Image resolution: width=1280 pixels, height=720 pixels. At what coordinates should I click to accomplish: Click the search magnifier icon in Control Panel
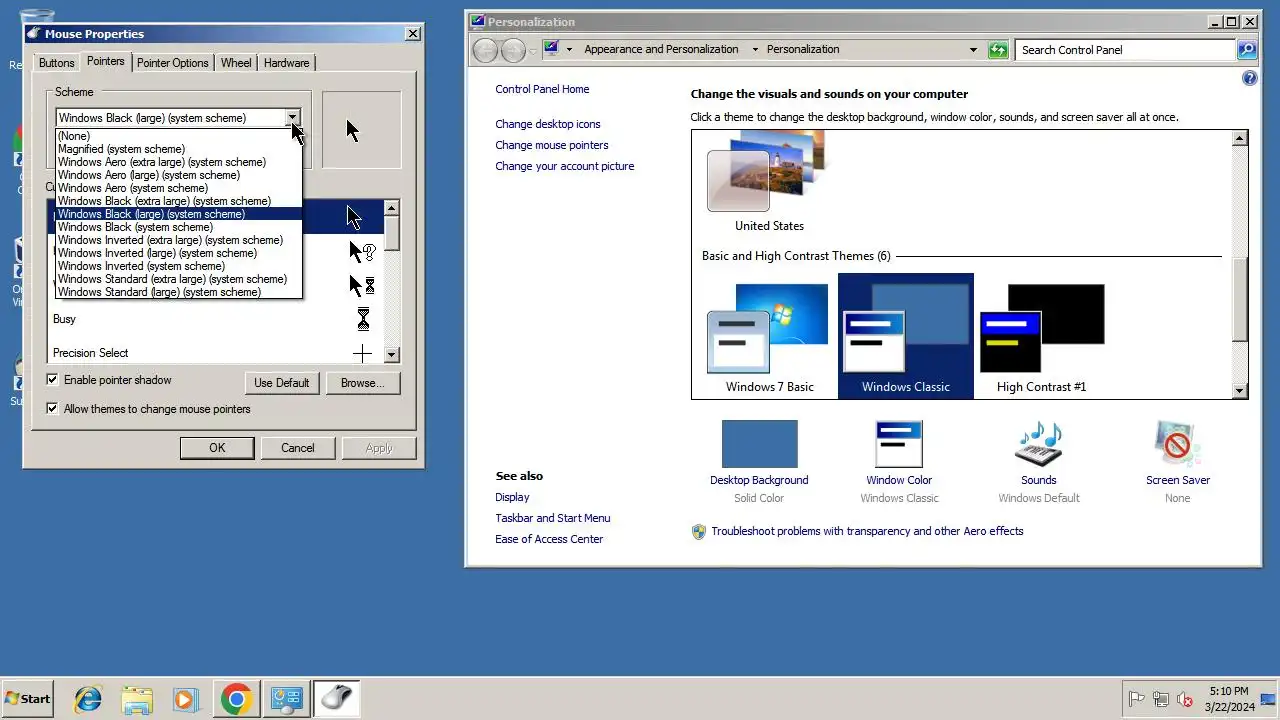point(1246,49)
